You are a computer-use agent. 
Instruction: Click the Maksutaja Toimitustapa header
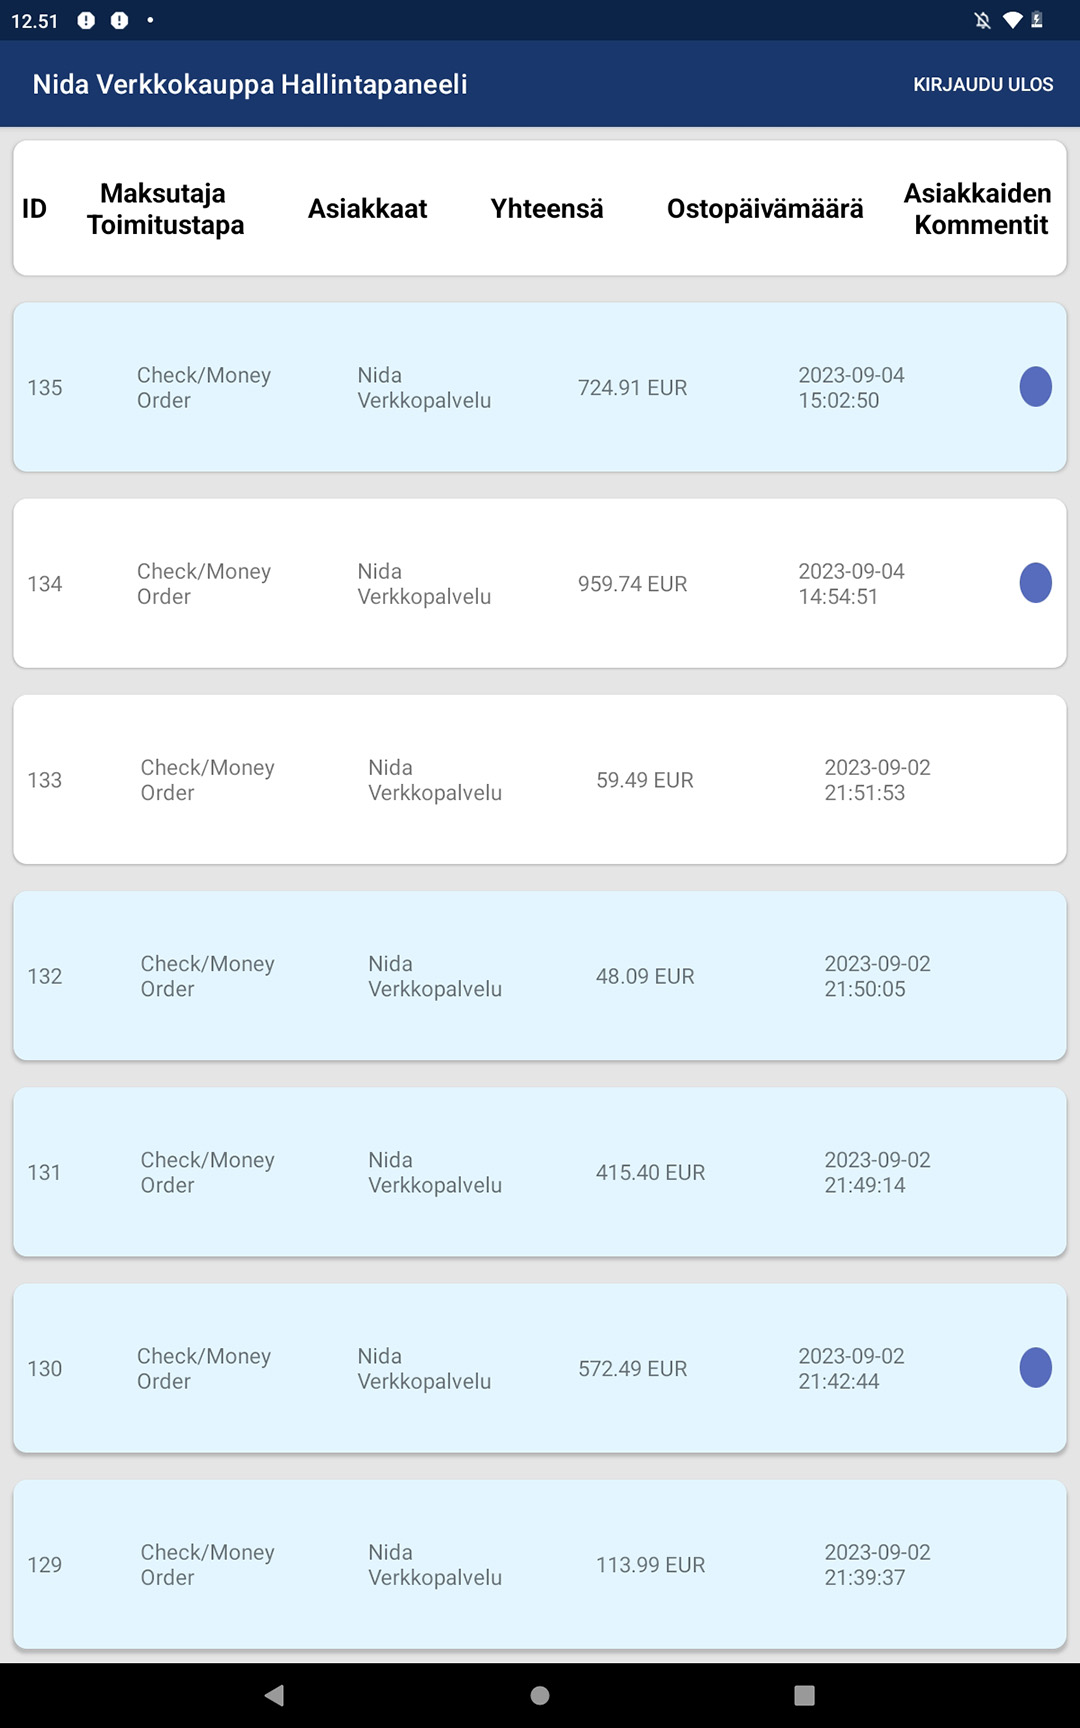pyautogui.click(x=165, y=209)
